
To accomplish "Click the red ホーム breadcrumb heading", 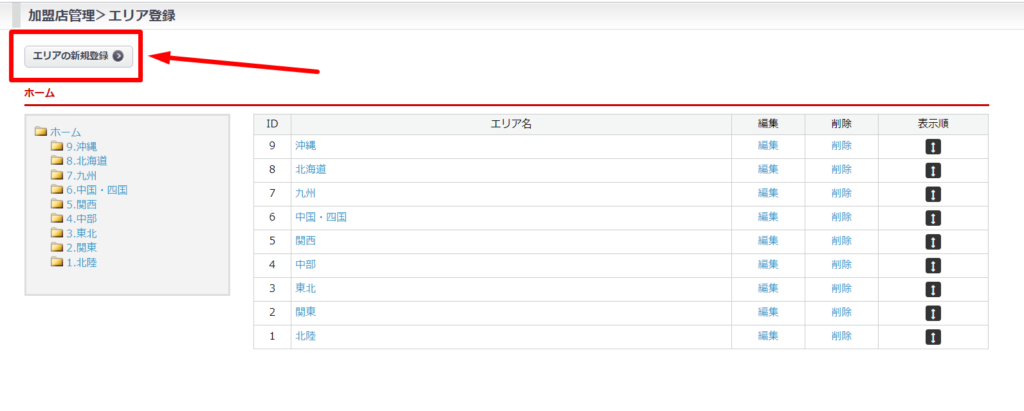I will click(x=39, y=93).
